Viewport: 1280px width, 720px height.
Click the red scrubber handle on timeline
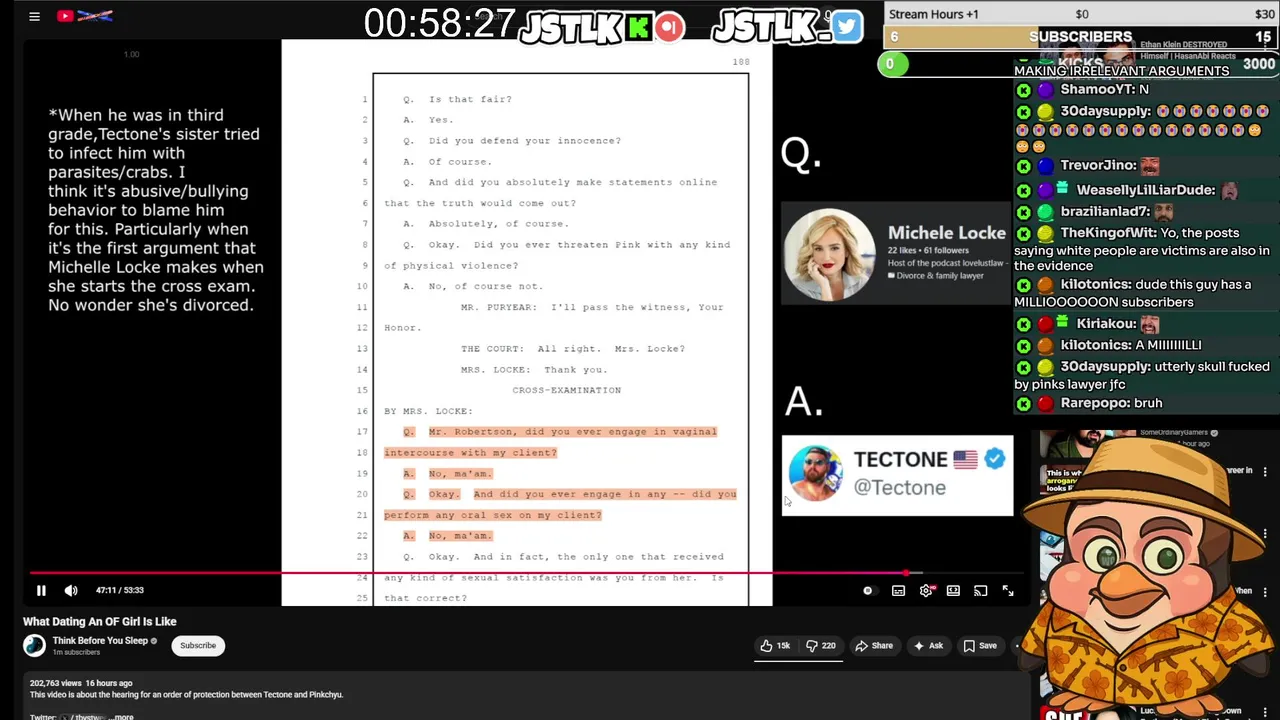(x=907, y=573)
